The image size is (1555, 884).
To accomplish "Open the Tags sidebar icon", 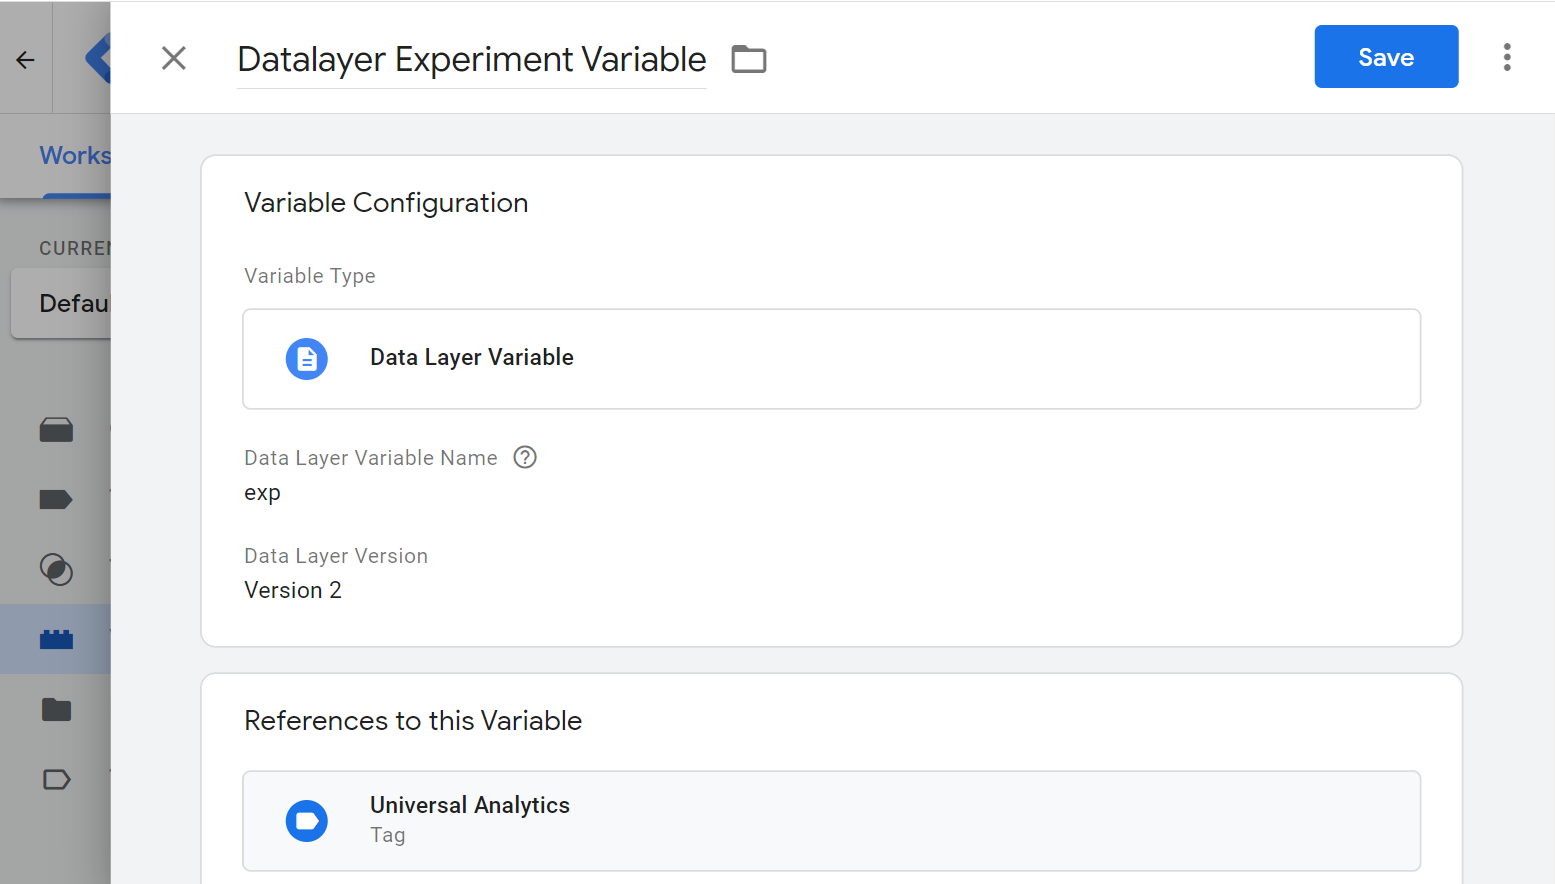I will pos(56,499).
